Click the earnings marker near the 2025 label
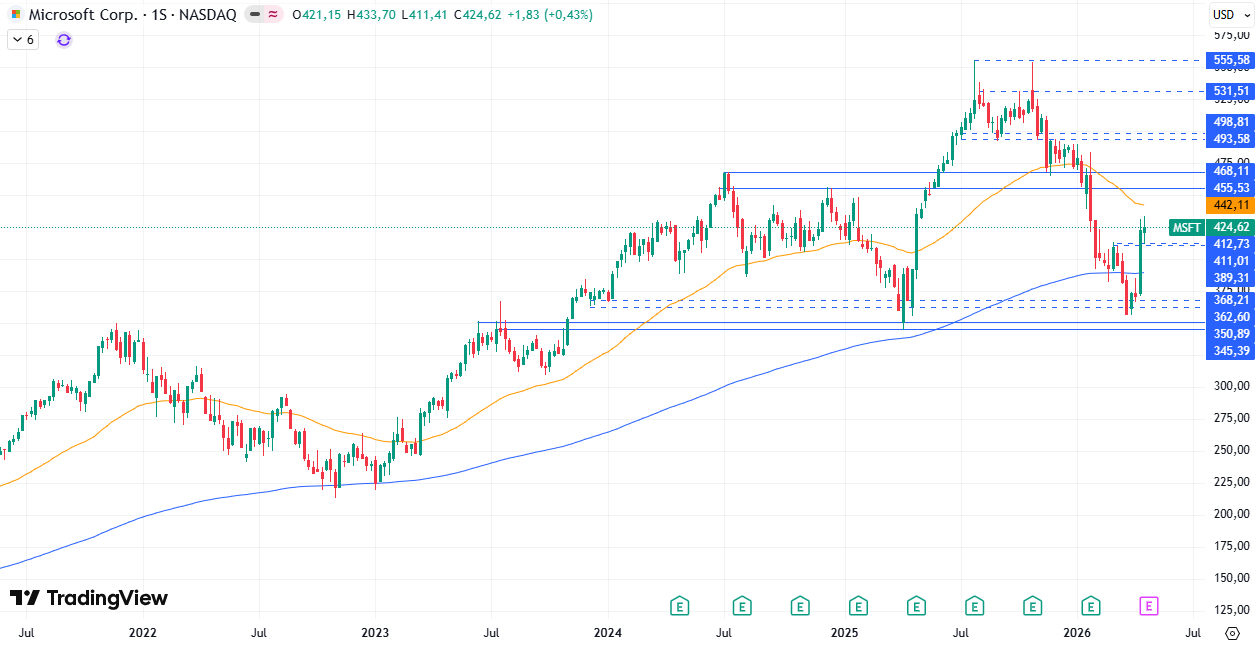 [858, 605]
